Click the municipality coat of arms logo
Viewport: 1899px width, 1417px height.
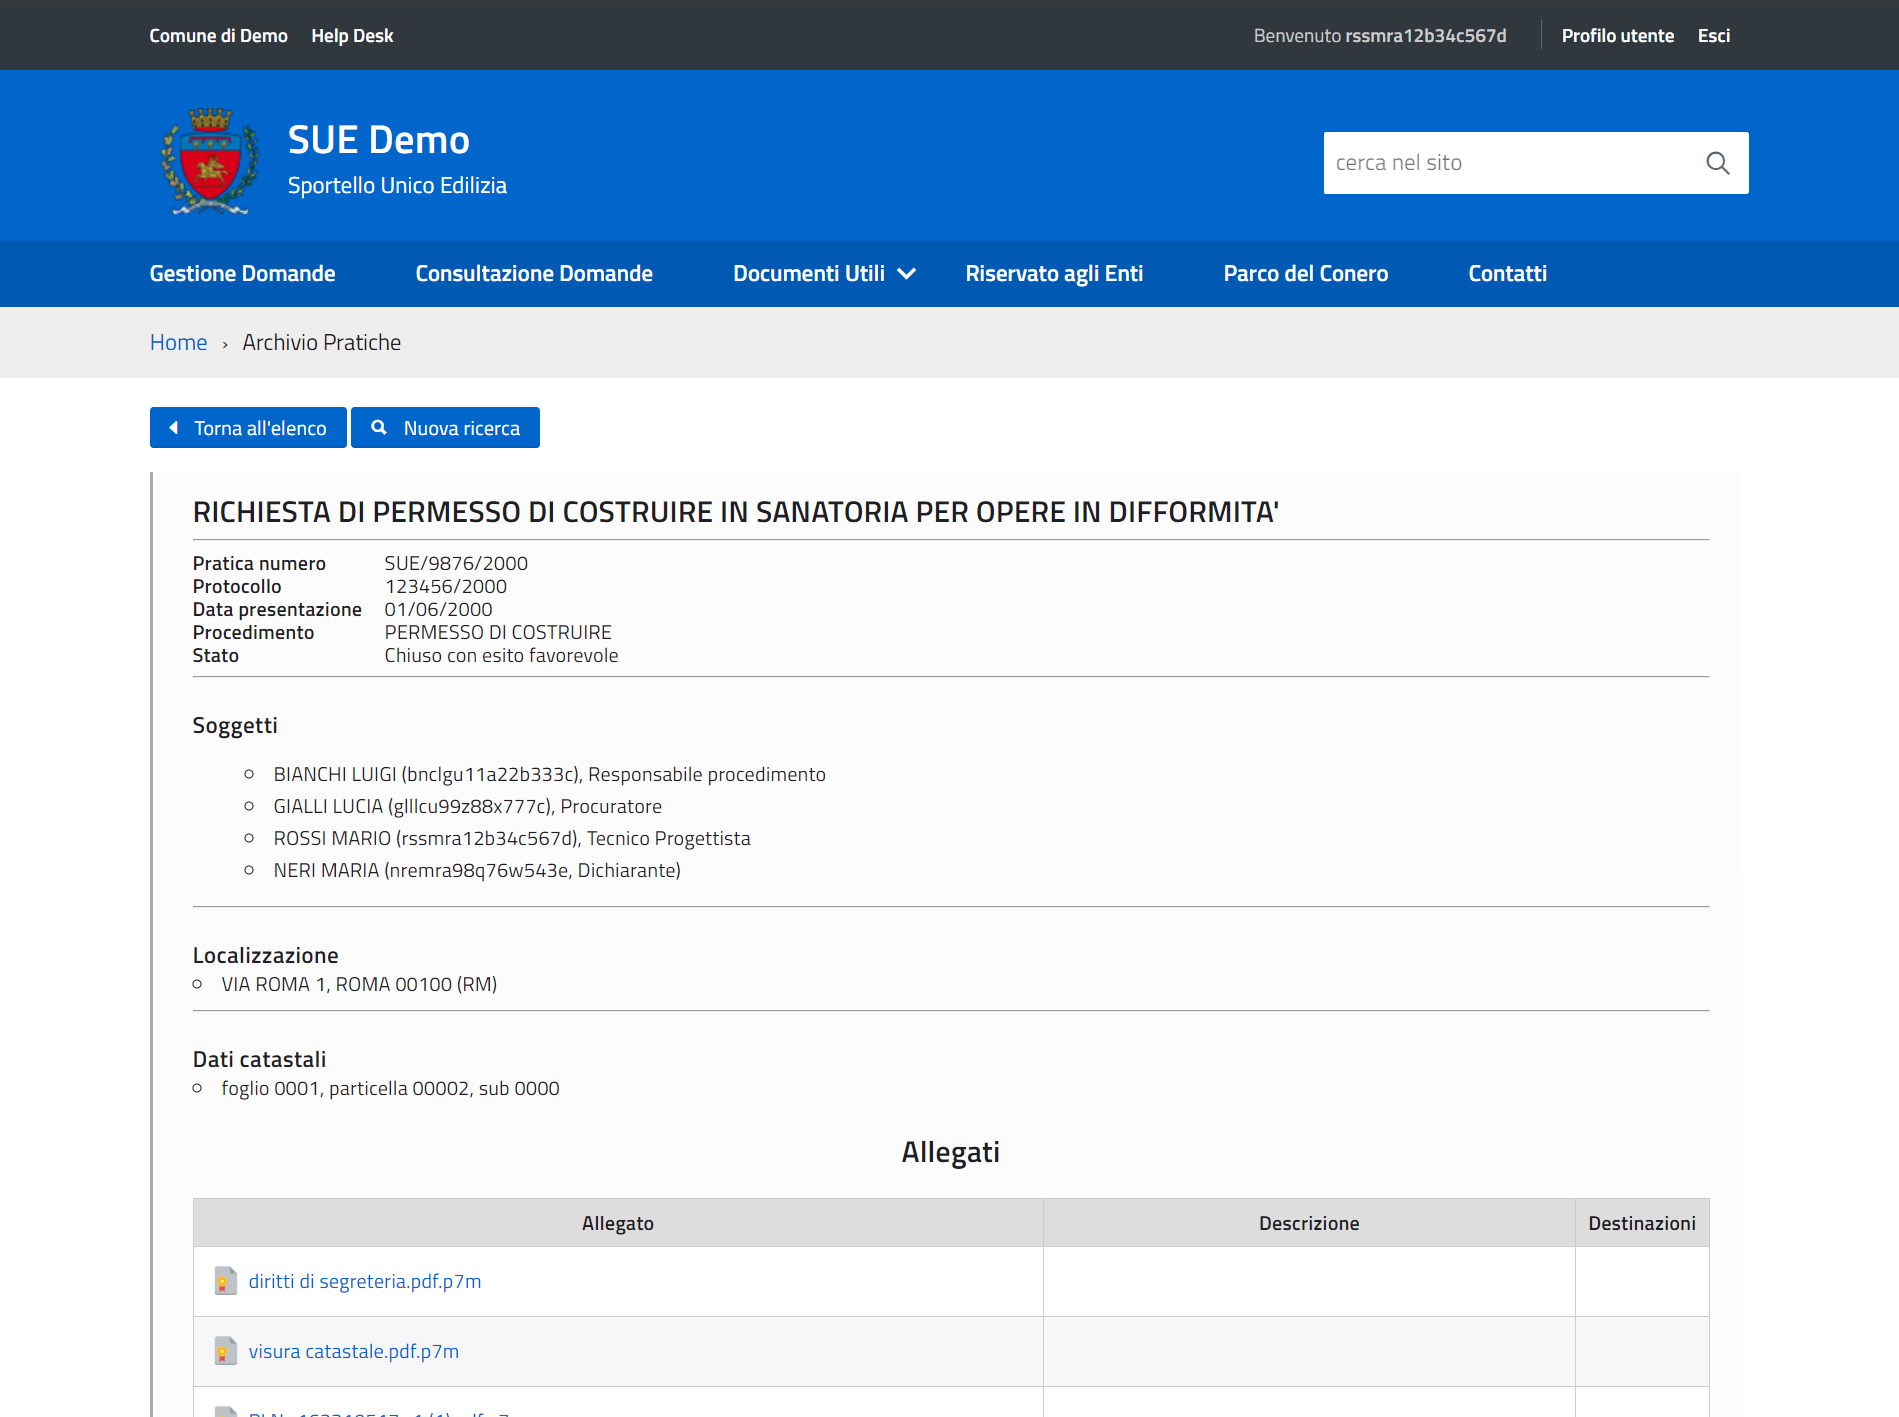(210, 161)
